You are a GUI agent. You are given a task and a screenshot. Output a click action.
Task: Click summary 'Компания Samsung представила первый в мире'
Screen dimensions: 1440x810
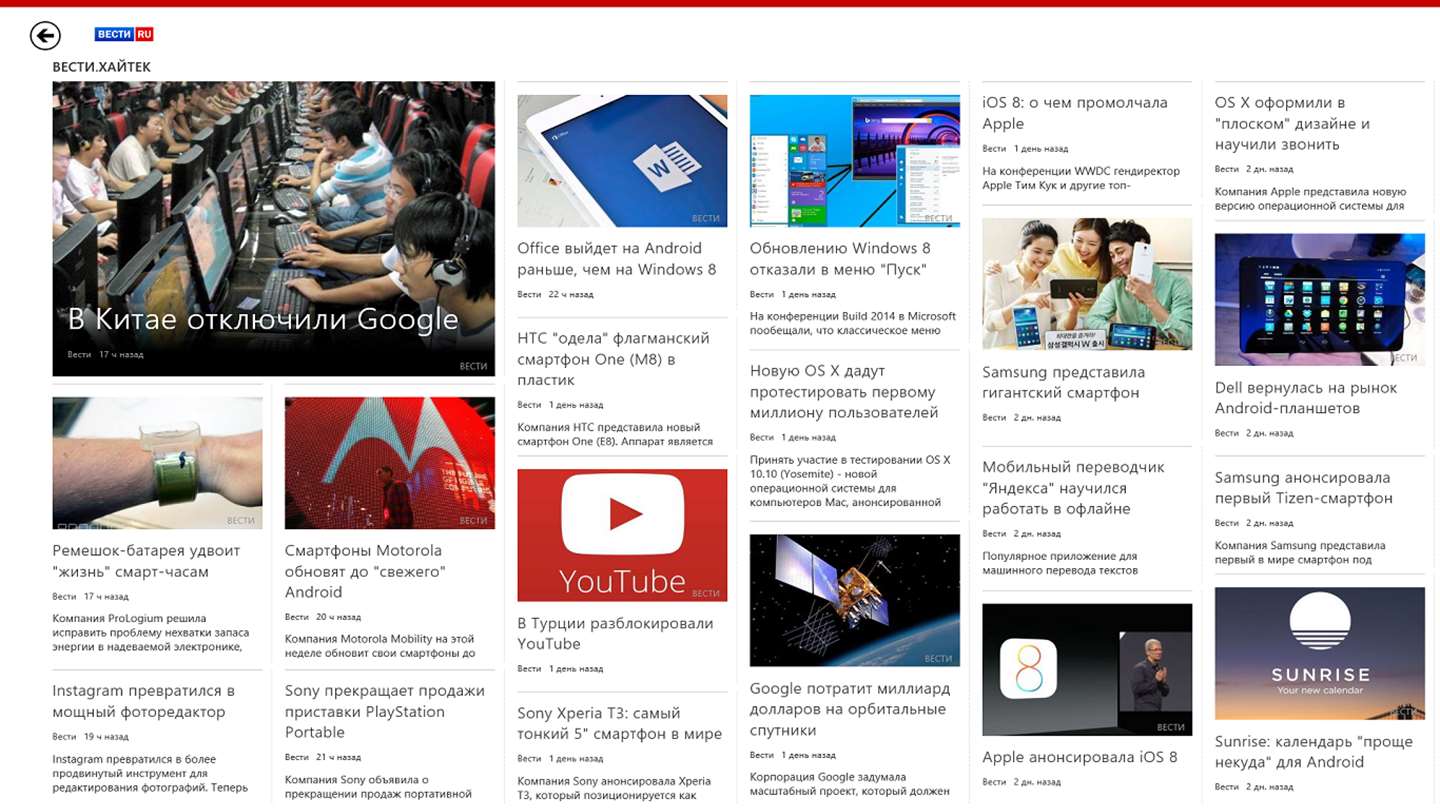(x=1300, y=553)
